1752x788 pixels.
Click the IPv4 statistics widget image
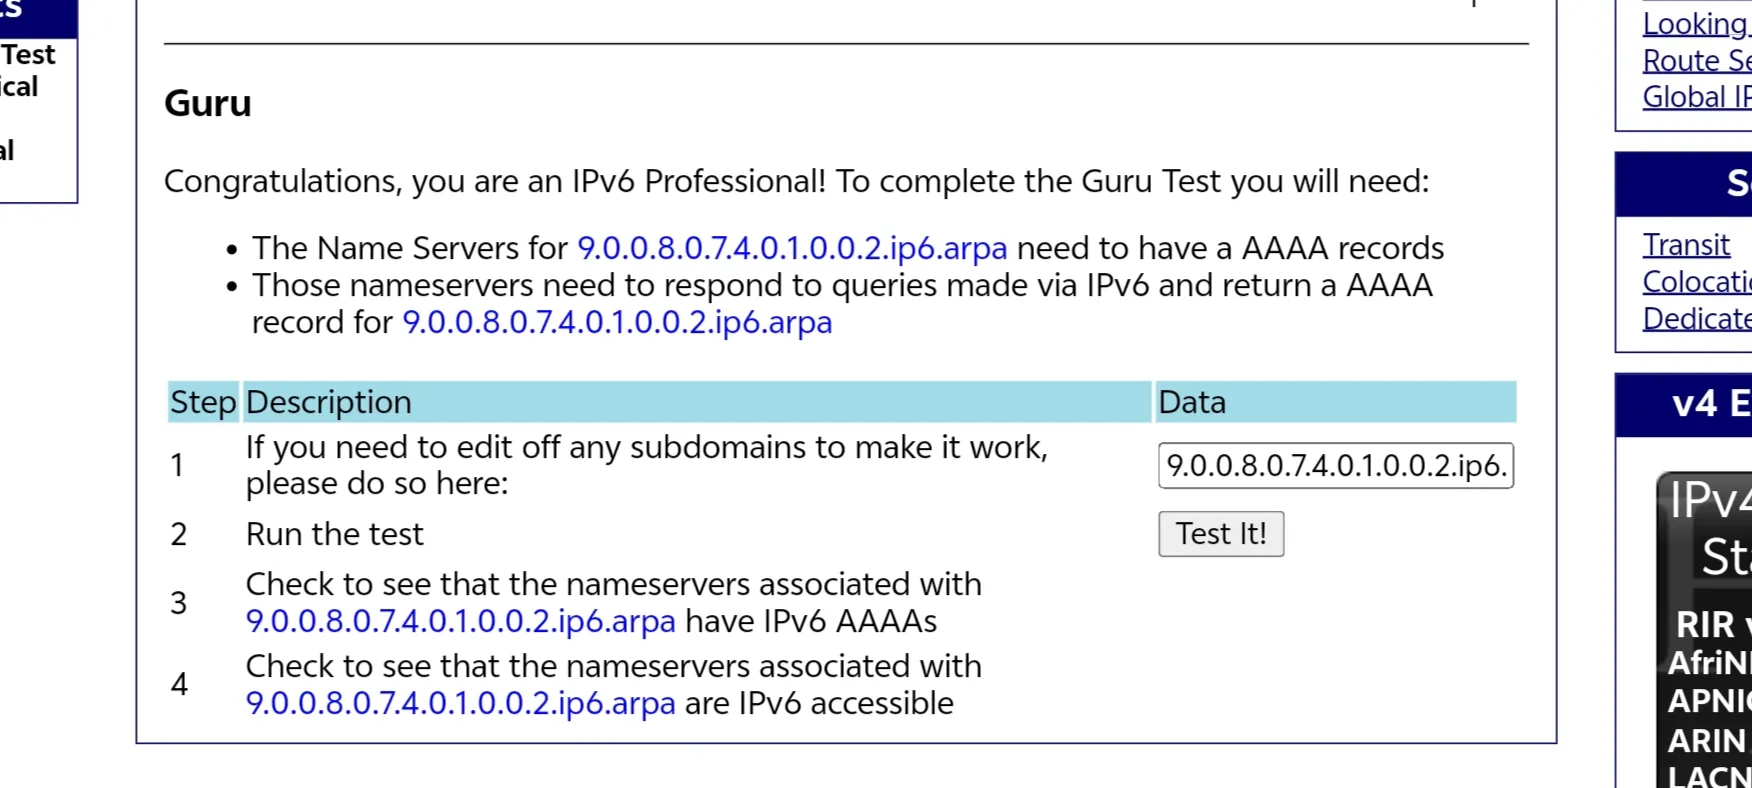click(x=1704, y=630)
